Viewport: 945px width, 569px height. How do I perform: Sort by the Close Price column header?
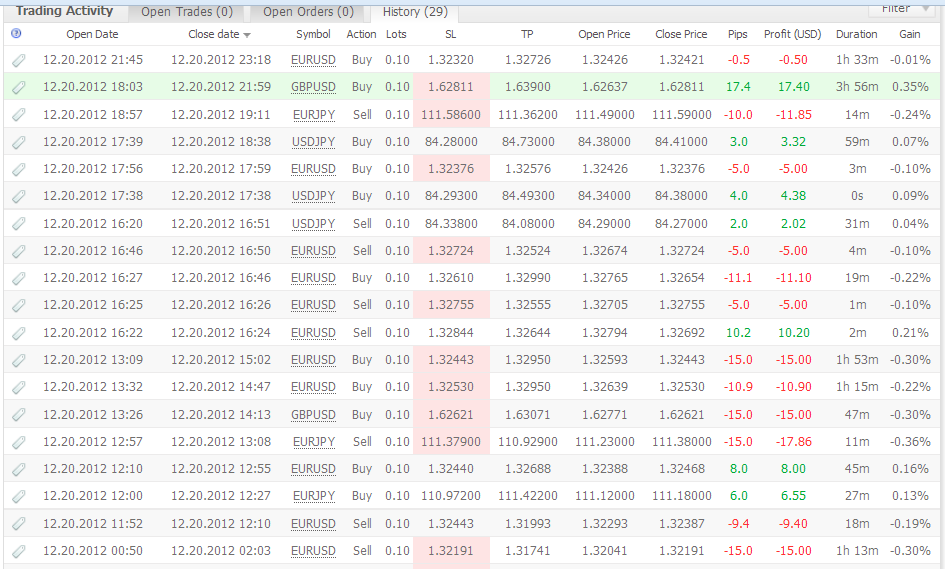point(682,34)
